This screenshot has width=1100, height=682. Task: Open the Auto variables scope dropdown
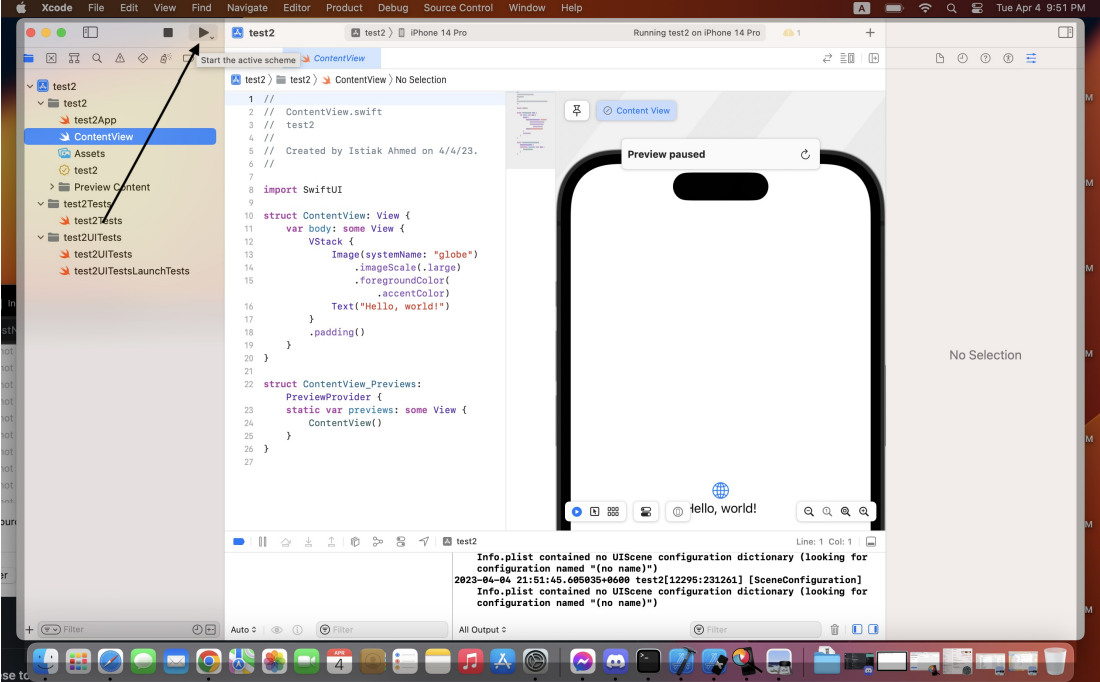pyautogui.click(x=243, y=629)
